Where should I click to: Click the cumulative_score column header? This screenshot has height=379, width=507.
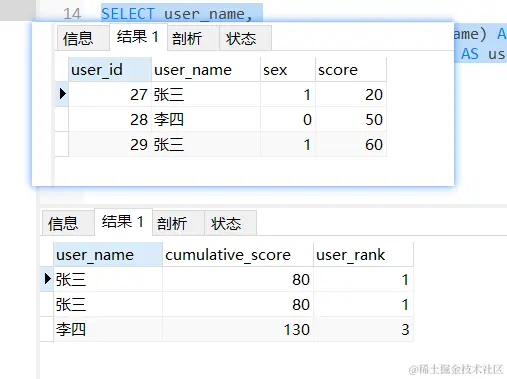click(x=238, y=255)
